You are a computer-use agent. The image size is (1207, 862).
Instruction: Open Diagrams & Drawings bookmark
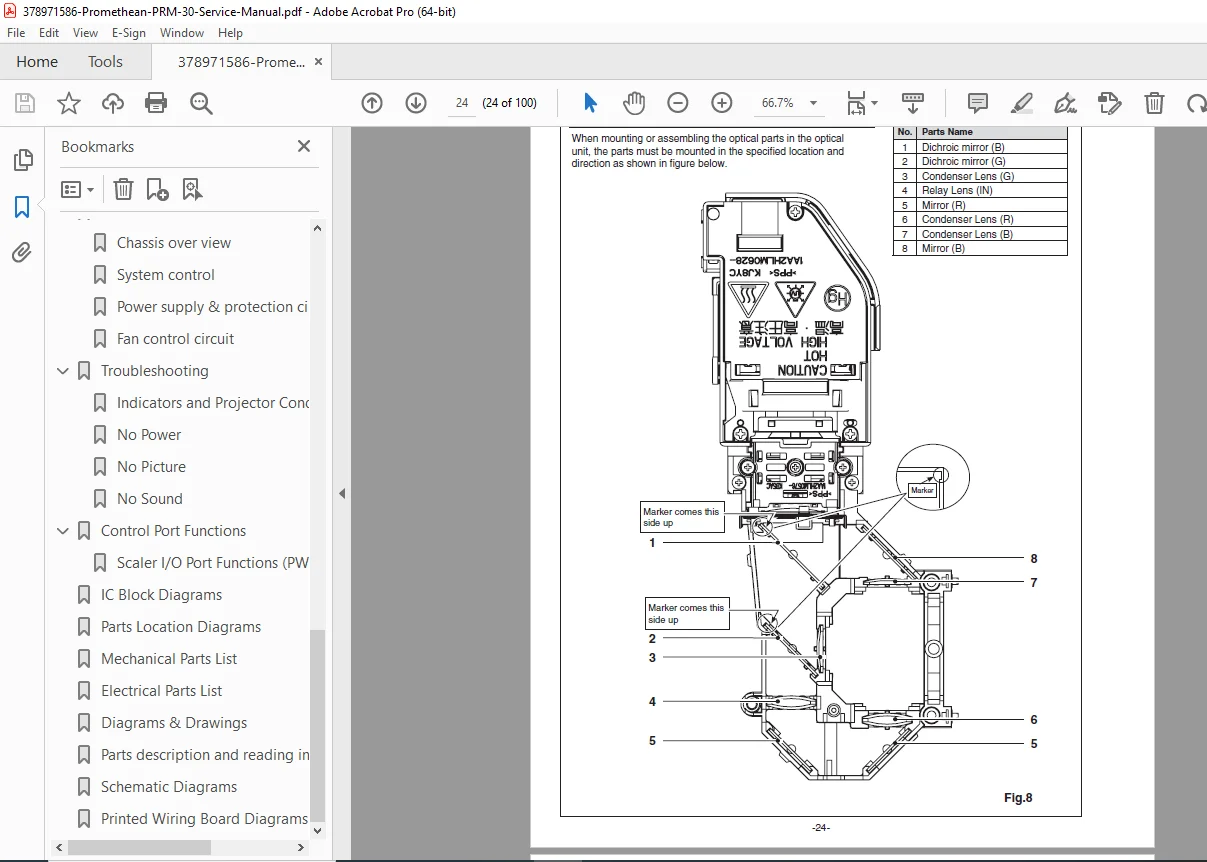pos(174,723)
